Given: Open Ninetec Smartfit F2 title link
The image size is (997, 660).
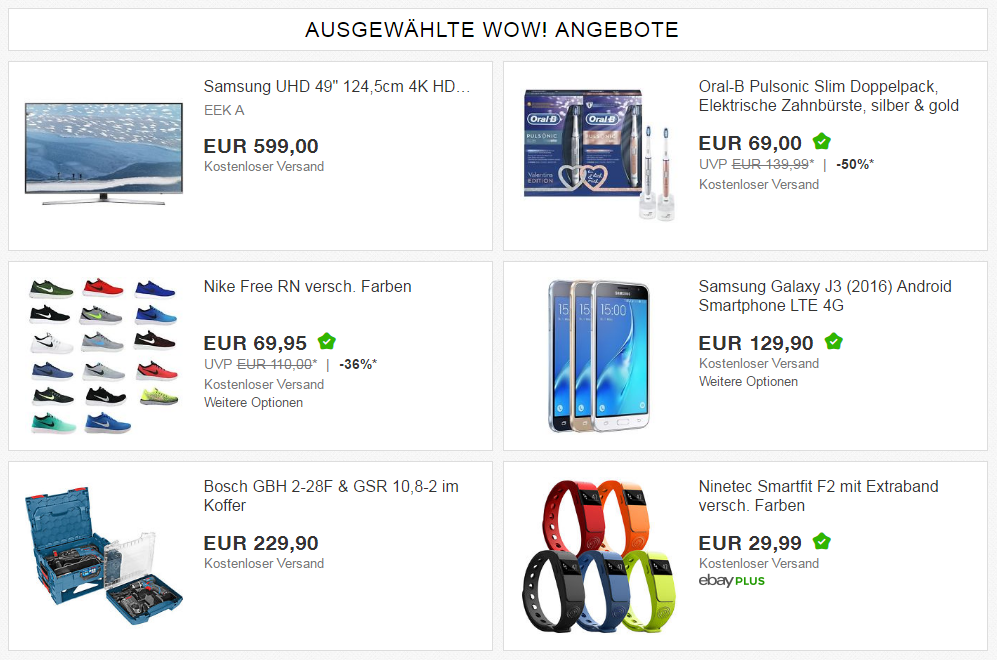Looking at the screenshot, I should tap(818, 496).
